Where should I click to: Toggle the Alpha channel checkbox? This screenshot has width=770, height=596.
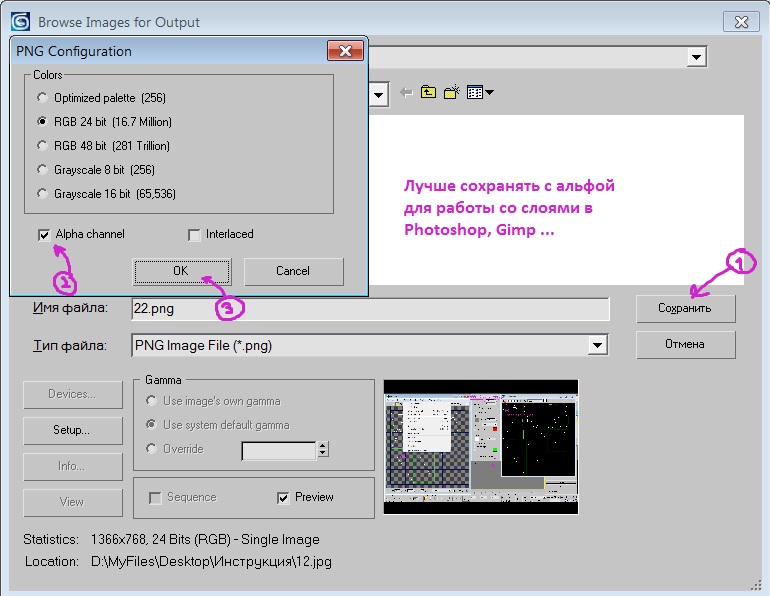pyautogui.click(x=44, y=234)
